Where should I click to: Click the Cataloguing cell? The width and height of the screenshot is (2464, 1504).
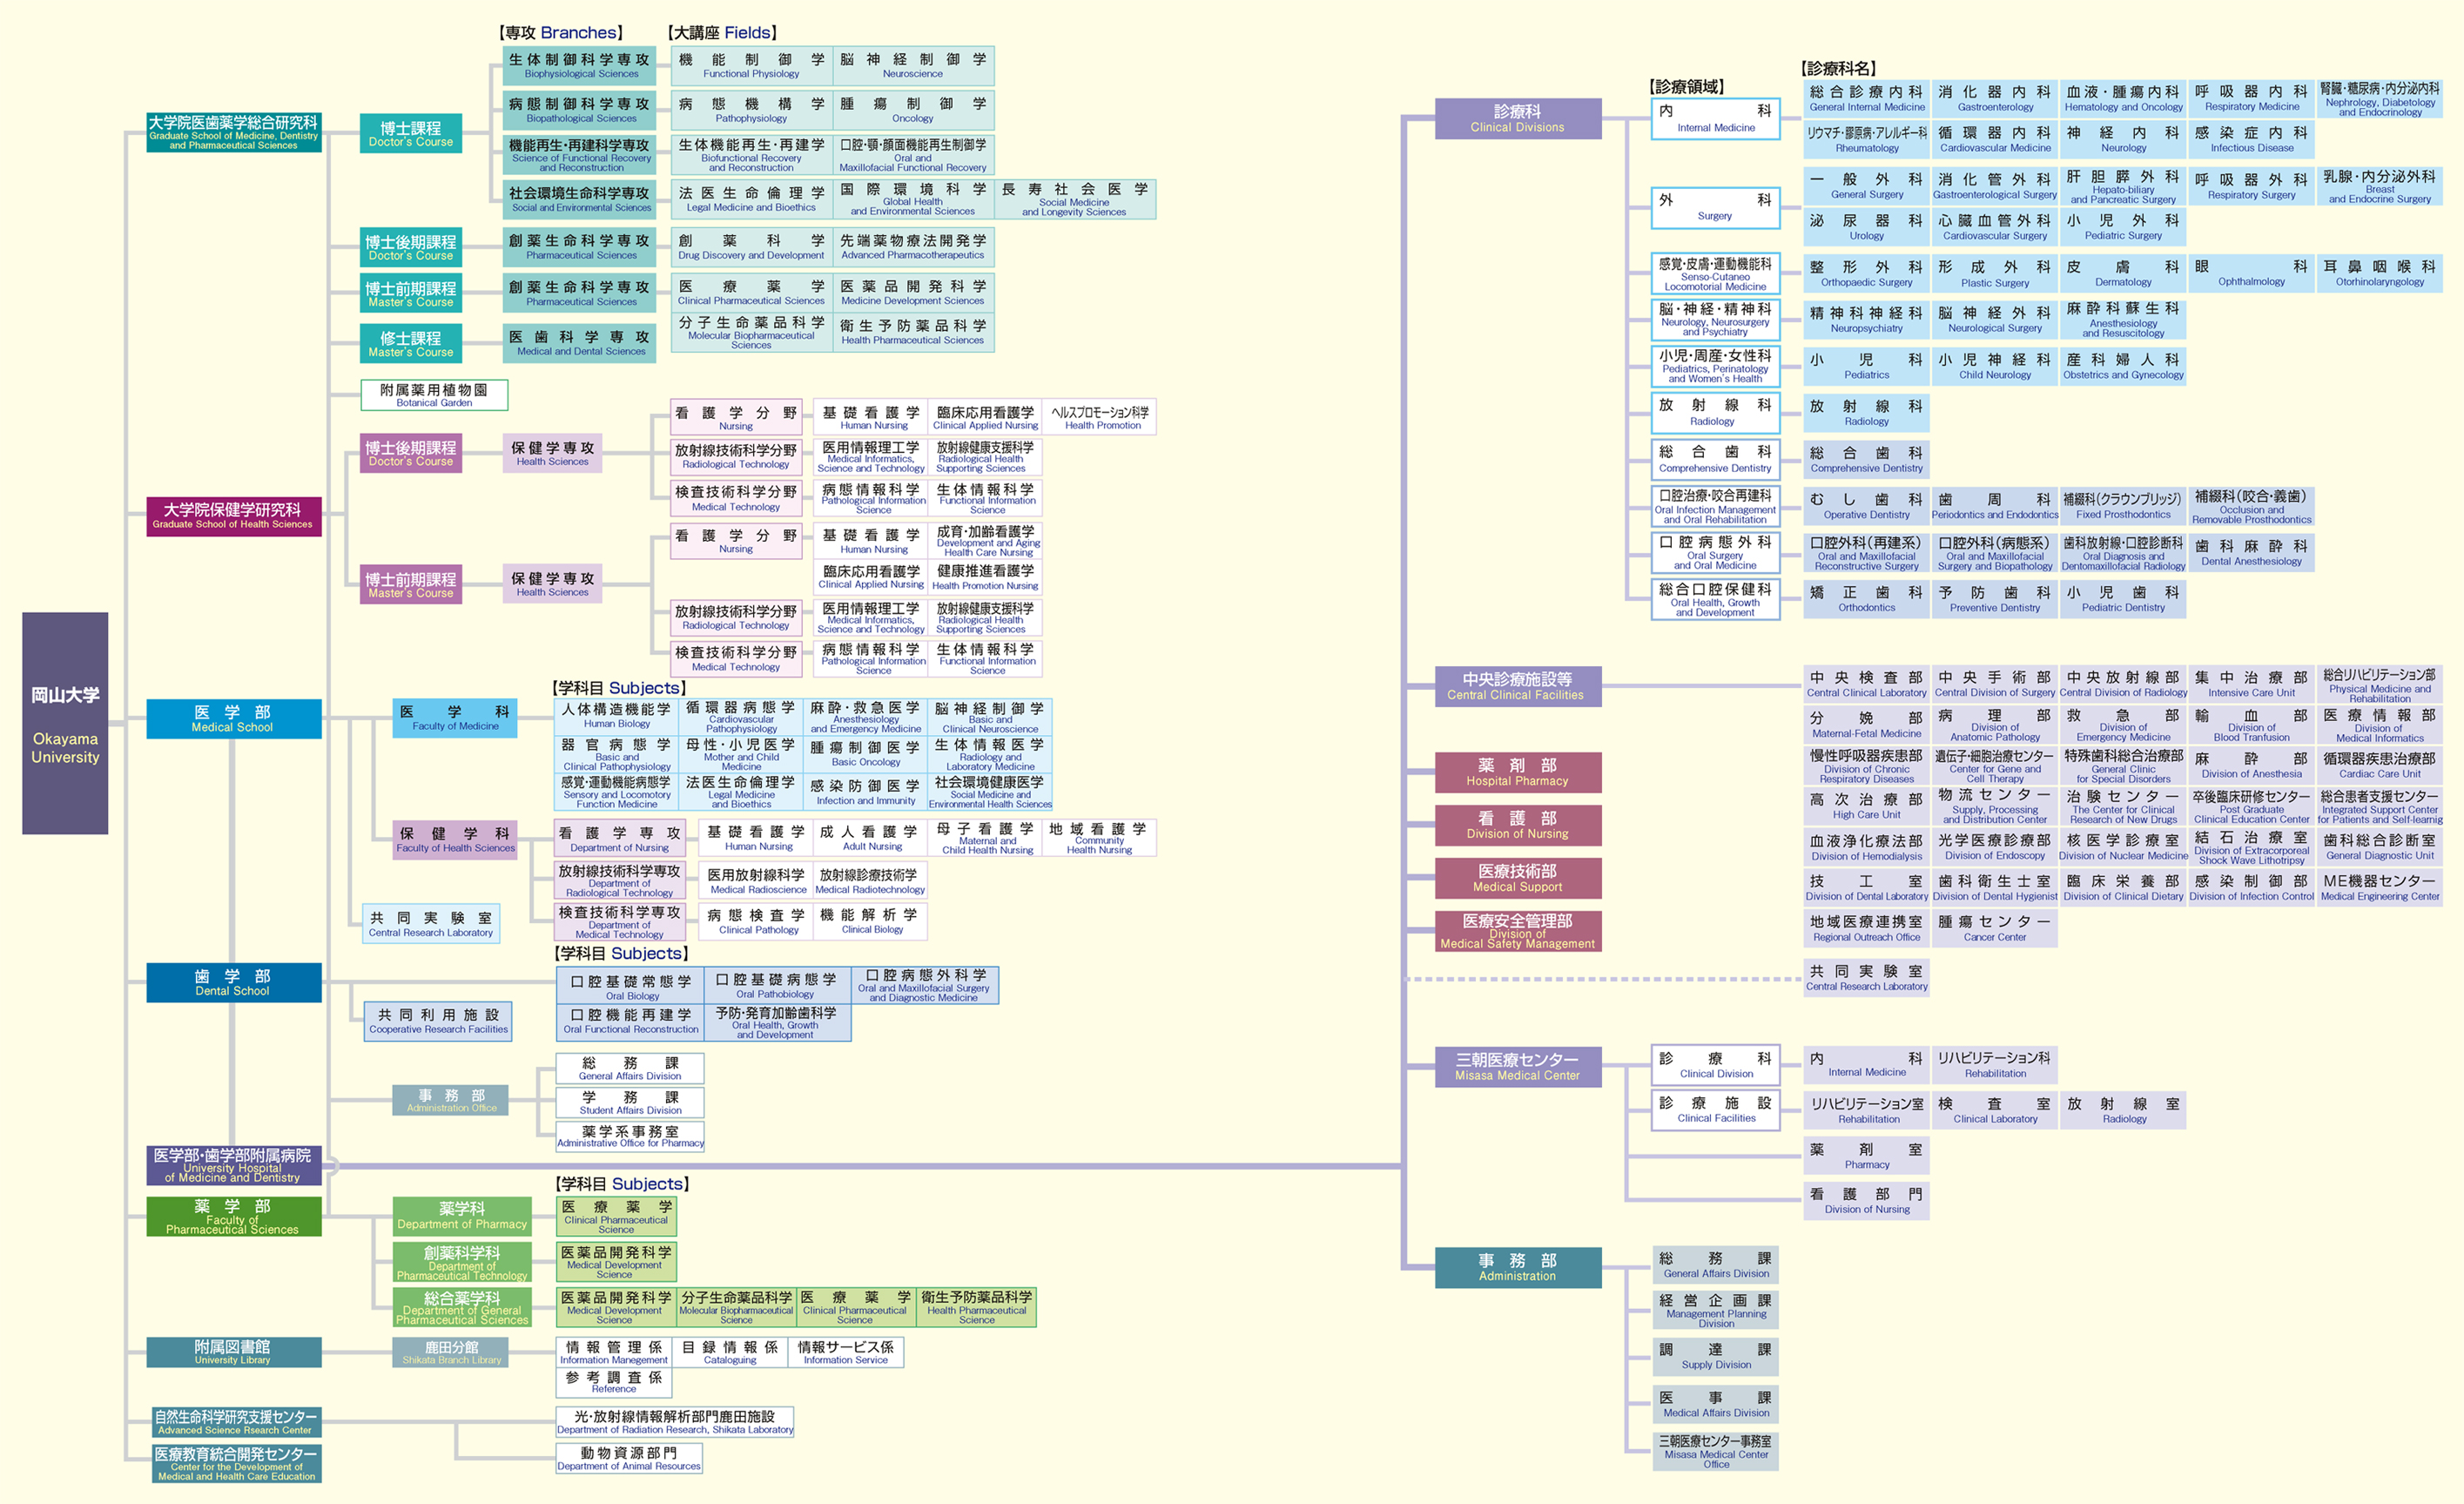[x=730, y=1352]
